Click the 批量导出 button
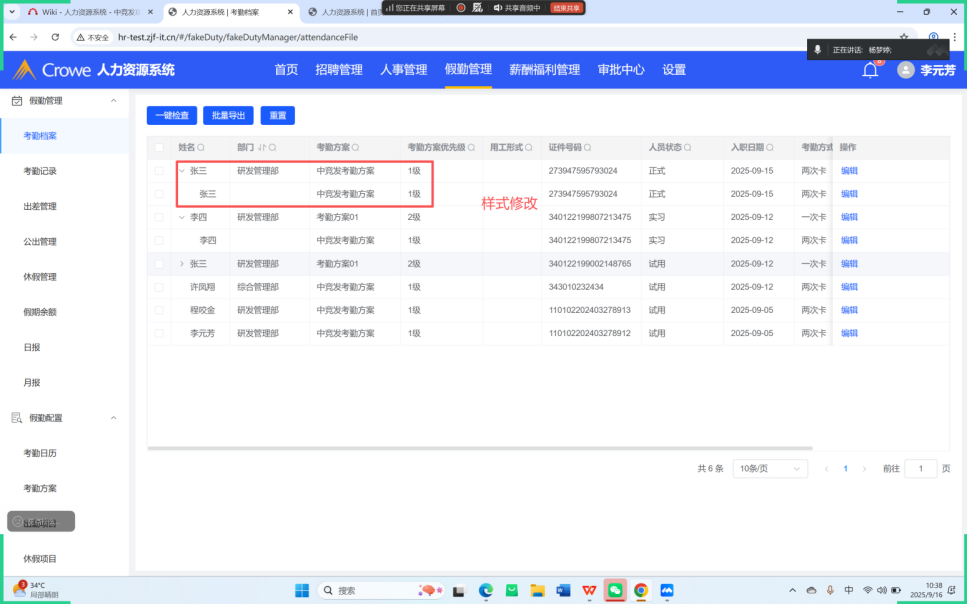The image size is (968, 605). click(x=228, y=116)
